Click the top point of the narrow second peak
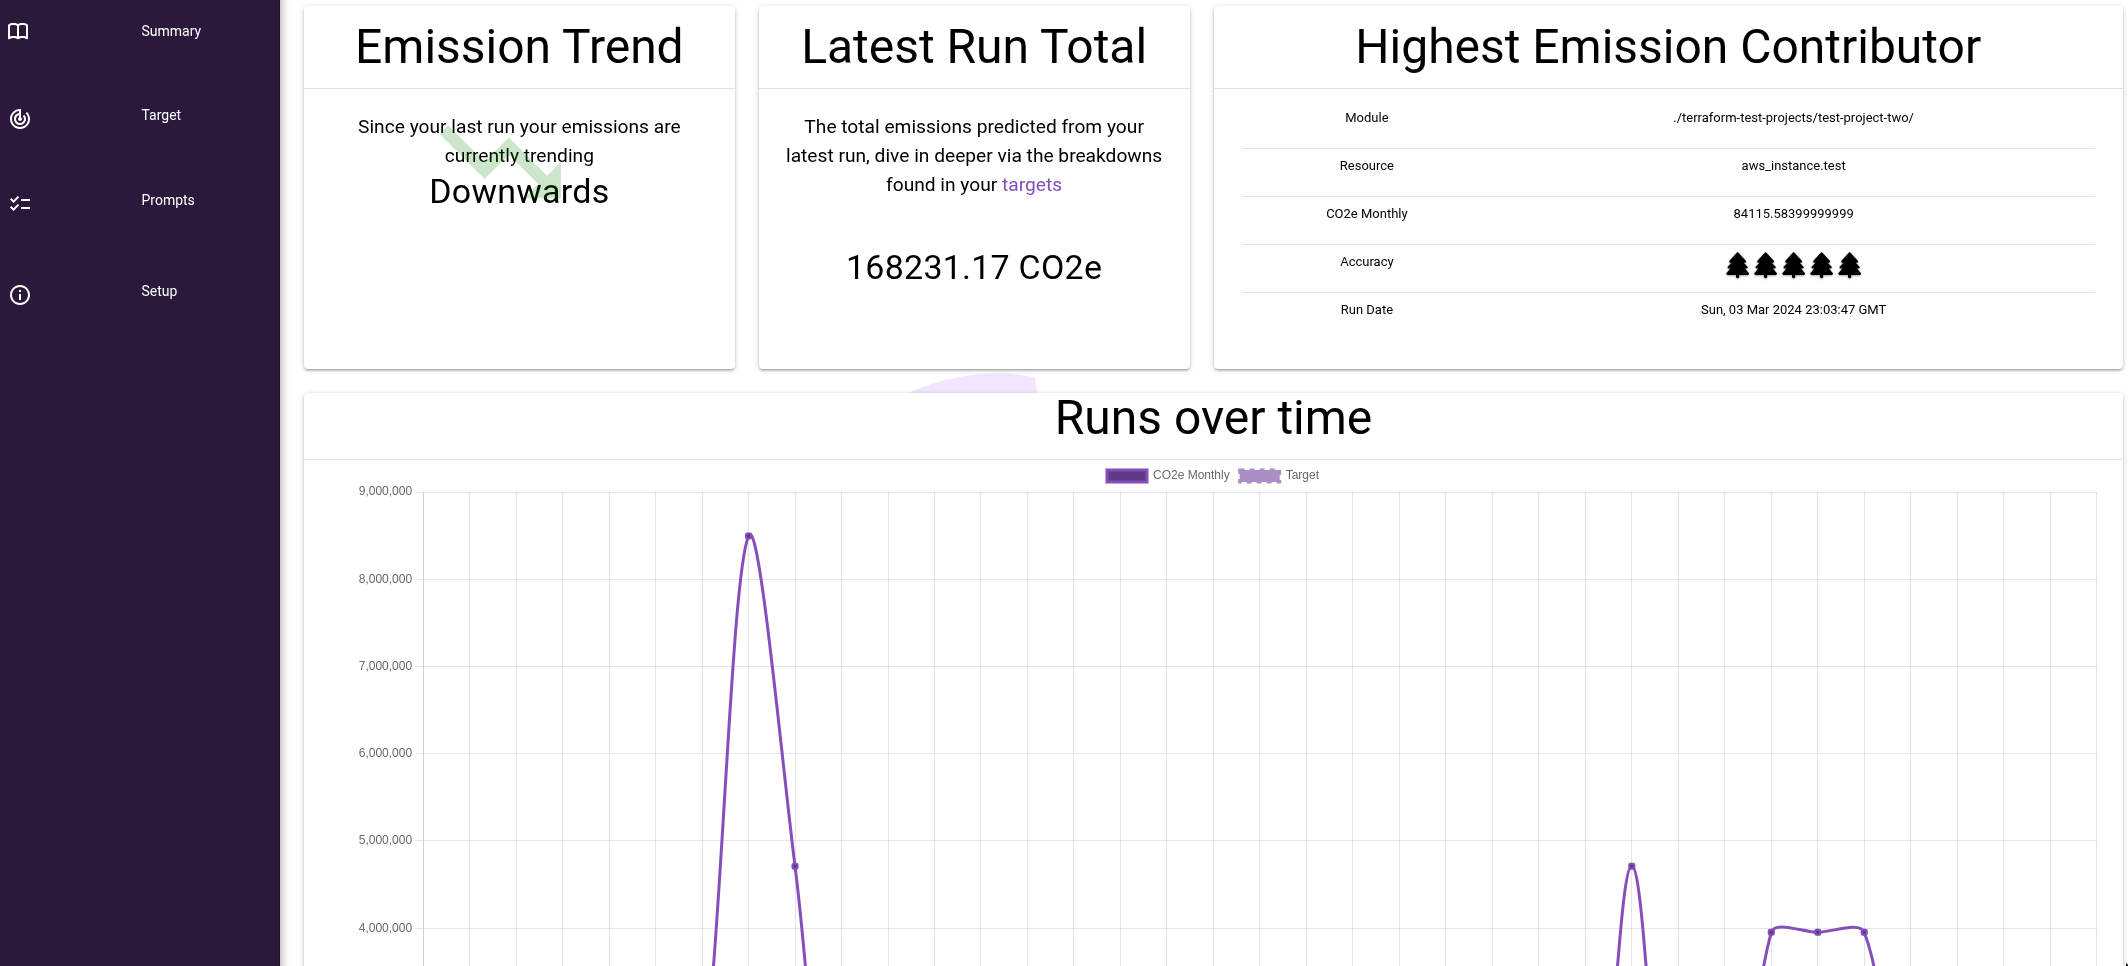The width and height of the screenshot is (2128, 966). pos(1631,866)
